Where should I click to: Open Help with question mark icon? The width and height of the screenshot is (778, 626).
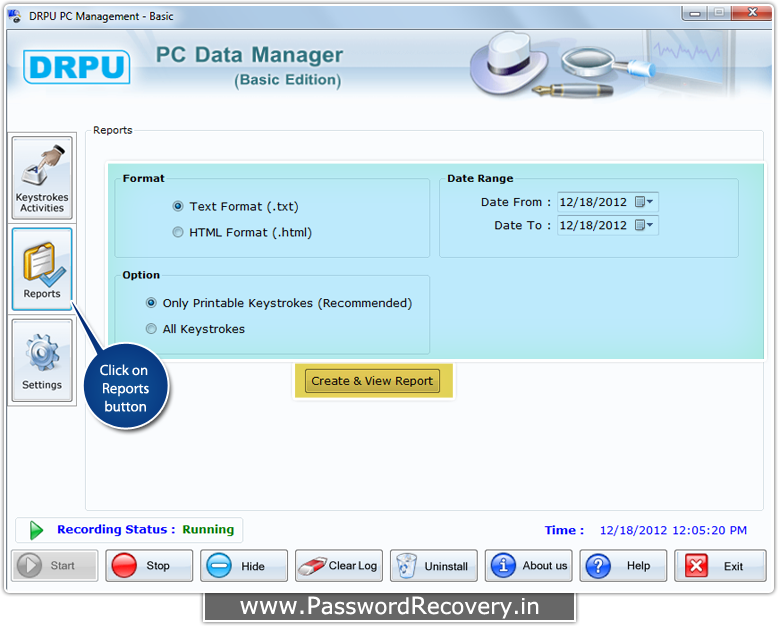click(598, 566)
